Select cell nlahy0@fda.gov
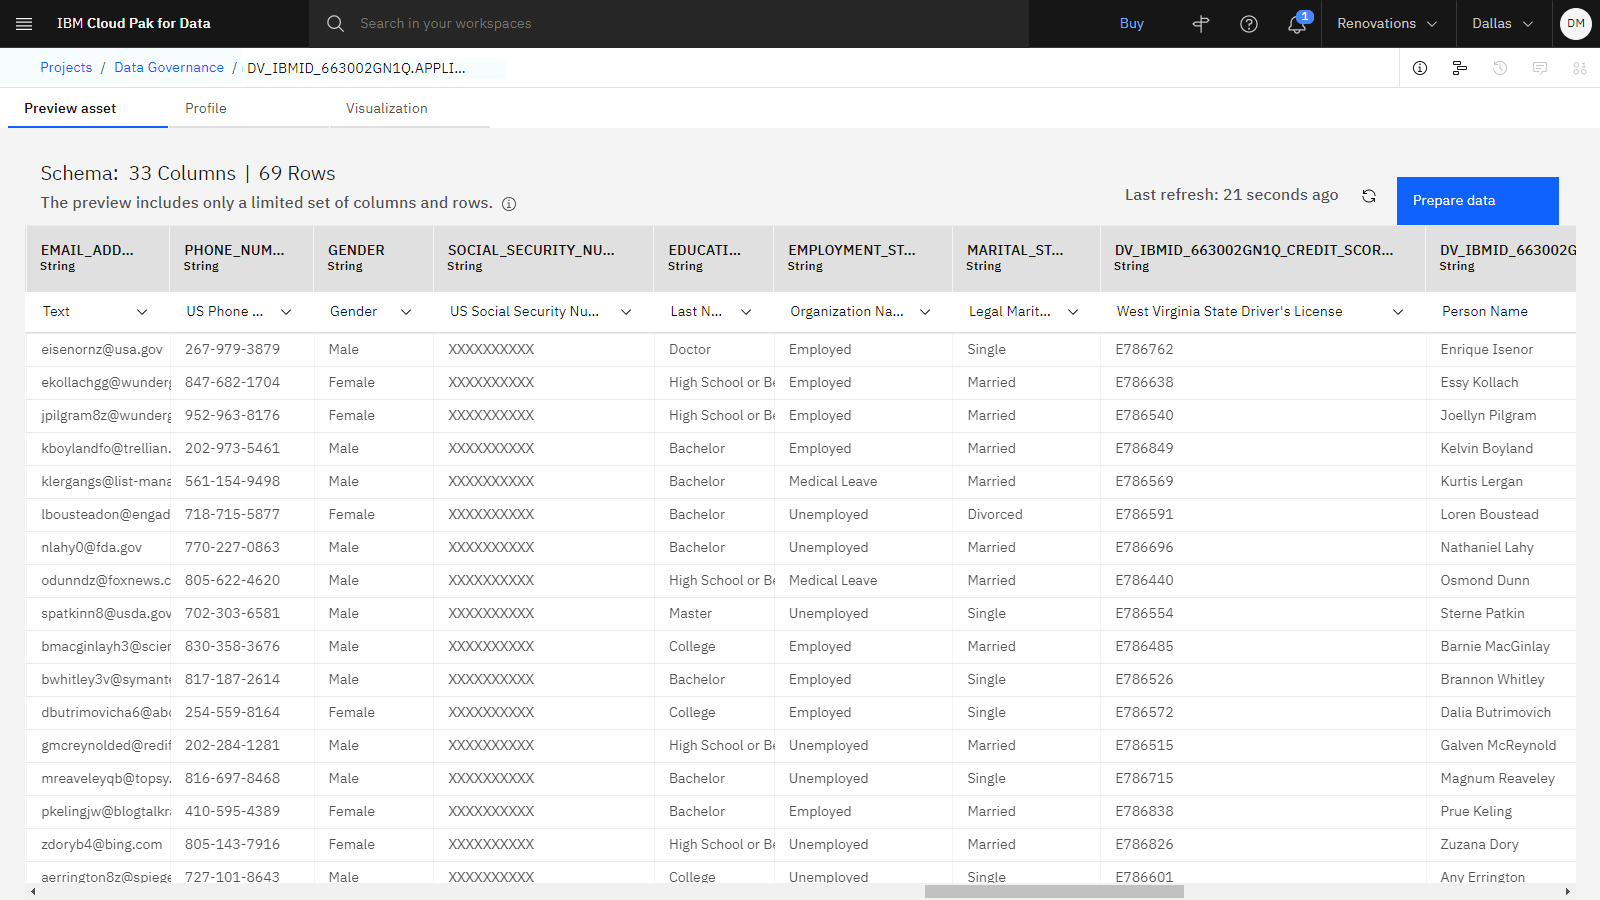This screenshot has width=1600, height=900. (x=91, y=547)
